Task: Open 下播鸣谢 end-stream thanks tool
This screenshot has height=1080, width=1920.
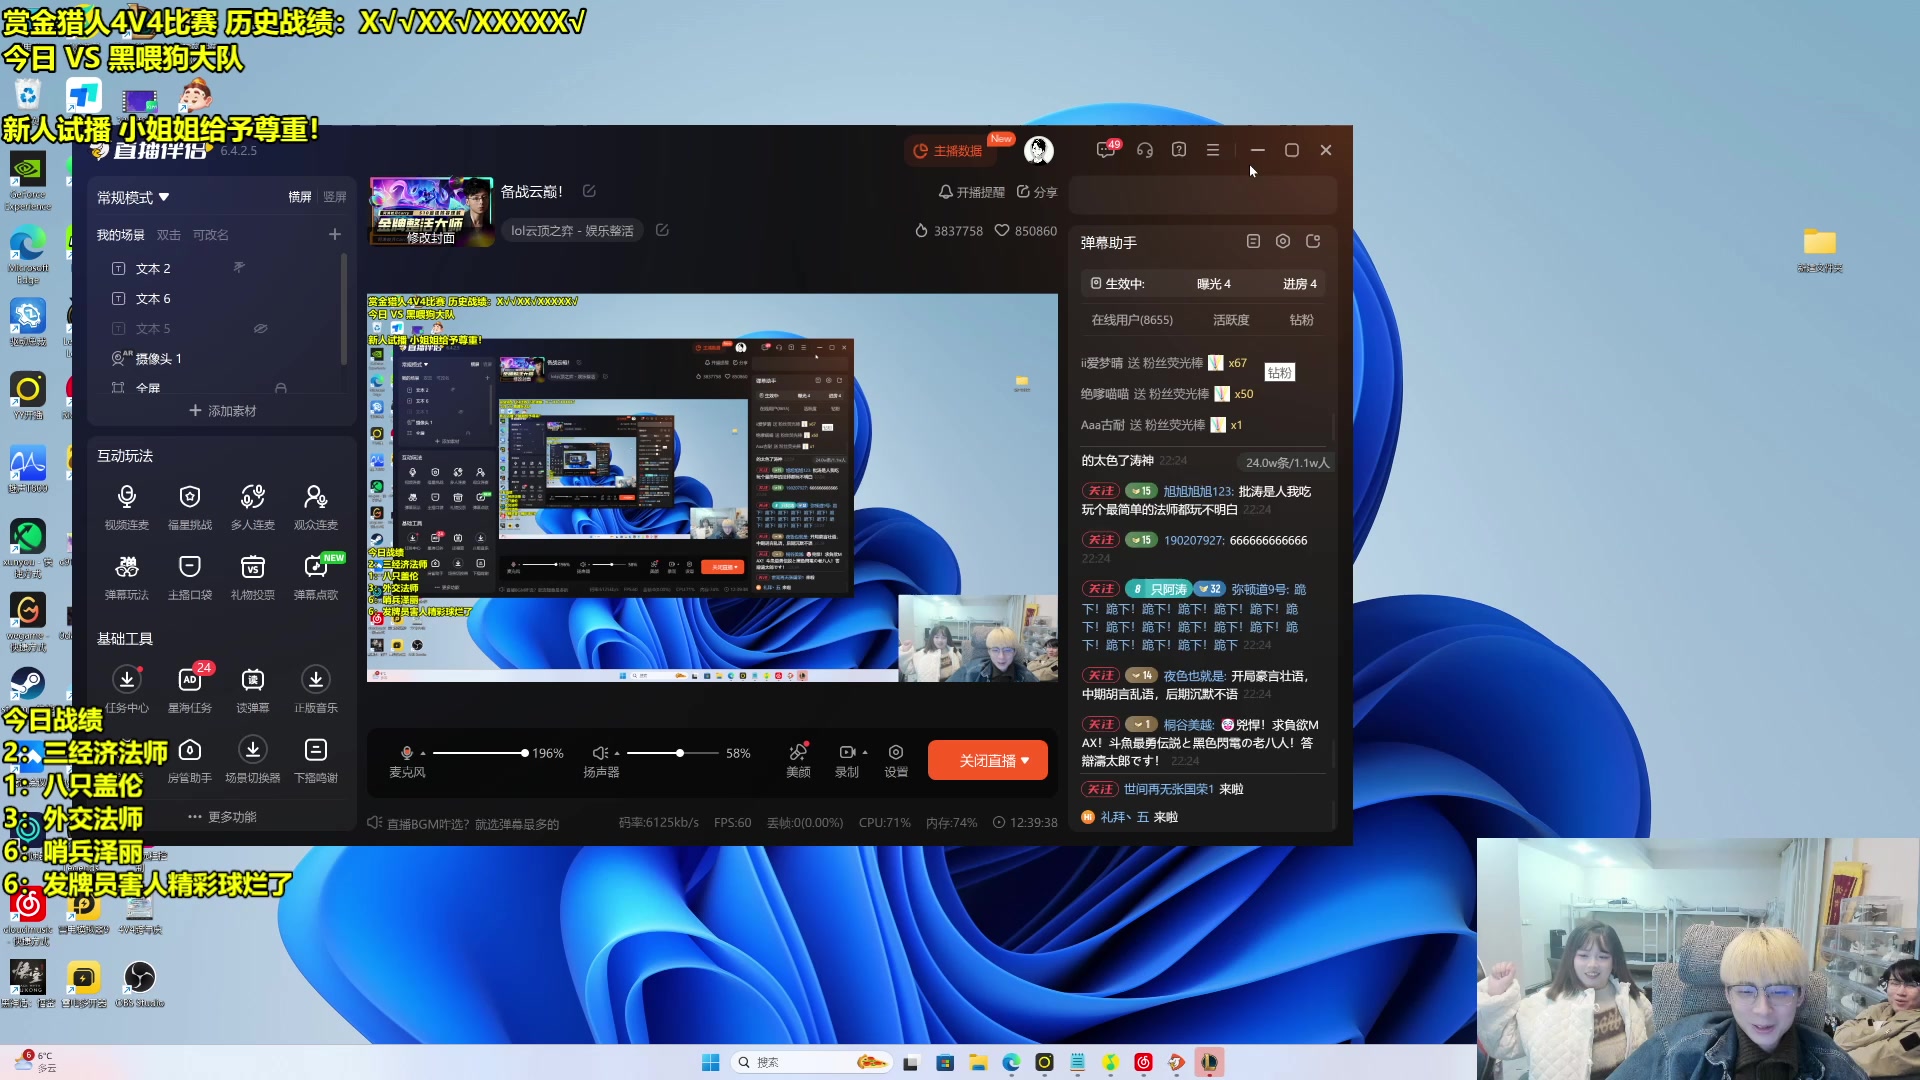Action: [315, 760]
